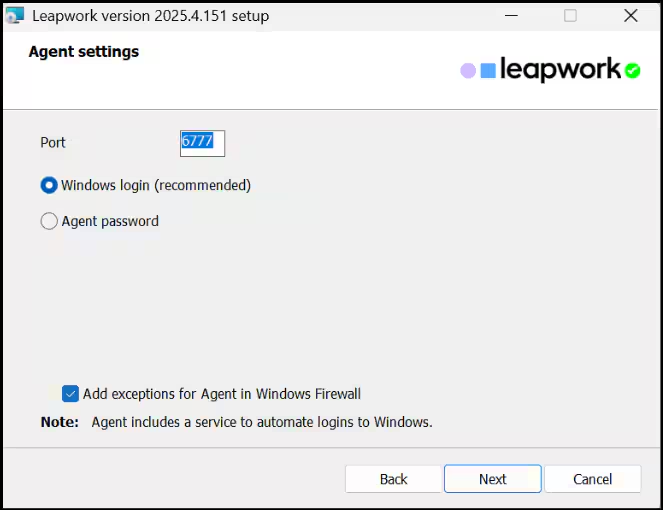663x510 pixels.
Task: Select the Windows login (recommended) radio button
Action: 49,185
